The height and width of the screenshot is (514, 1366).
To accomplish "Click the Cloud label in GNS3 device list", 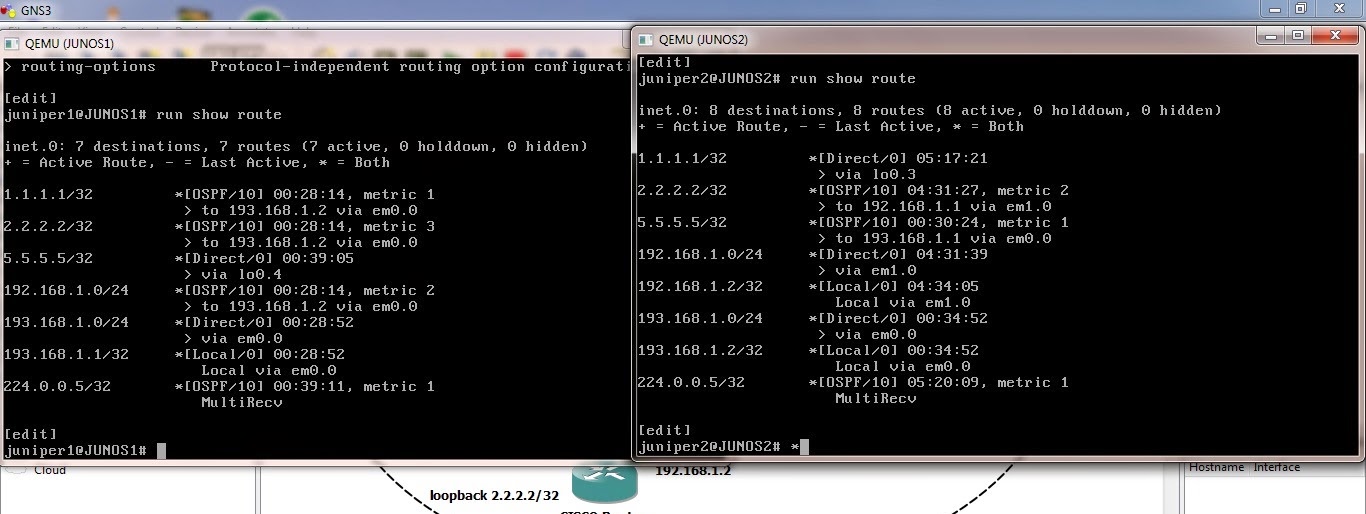I will coord(50,470).
